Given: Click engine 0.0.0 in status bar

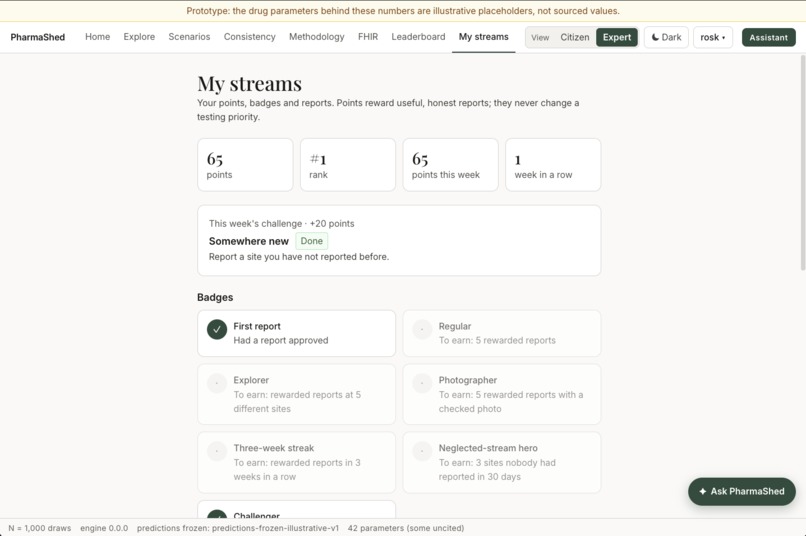Looking at the screenshot, I should (104, 528).
